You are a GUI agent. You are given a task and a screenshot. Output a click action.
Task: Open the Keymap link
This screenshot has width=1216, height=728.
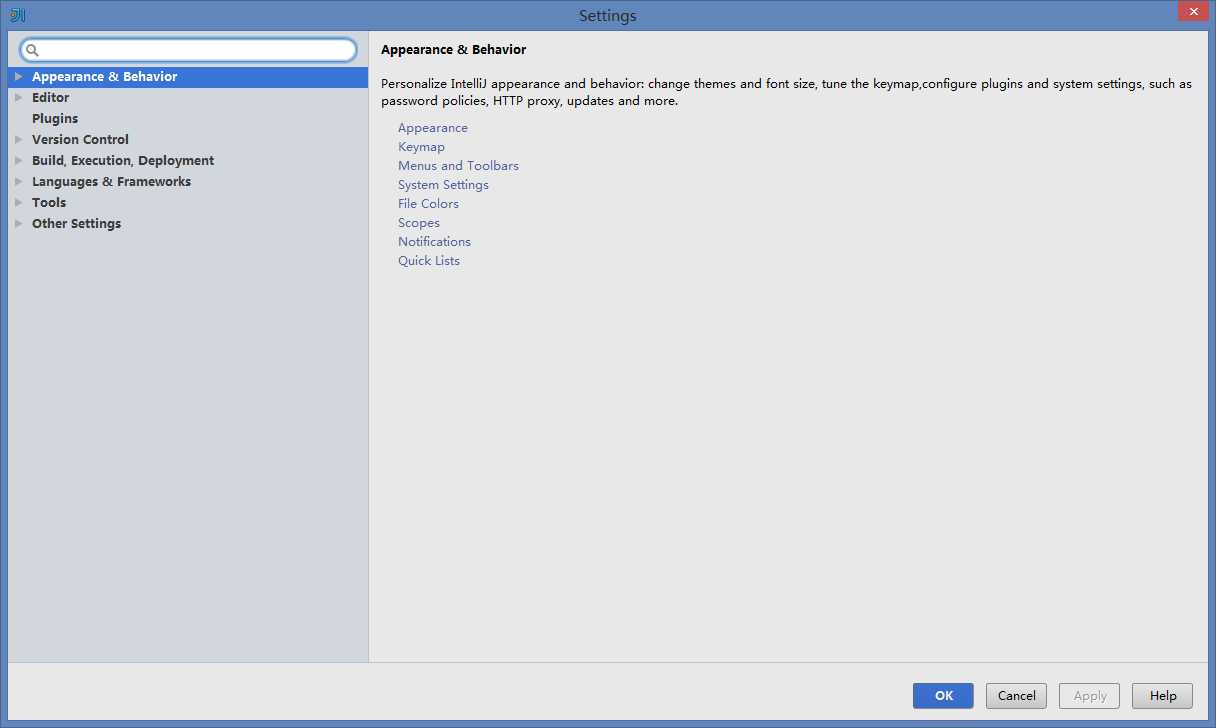[x=421, y=147]
